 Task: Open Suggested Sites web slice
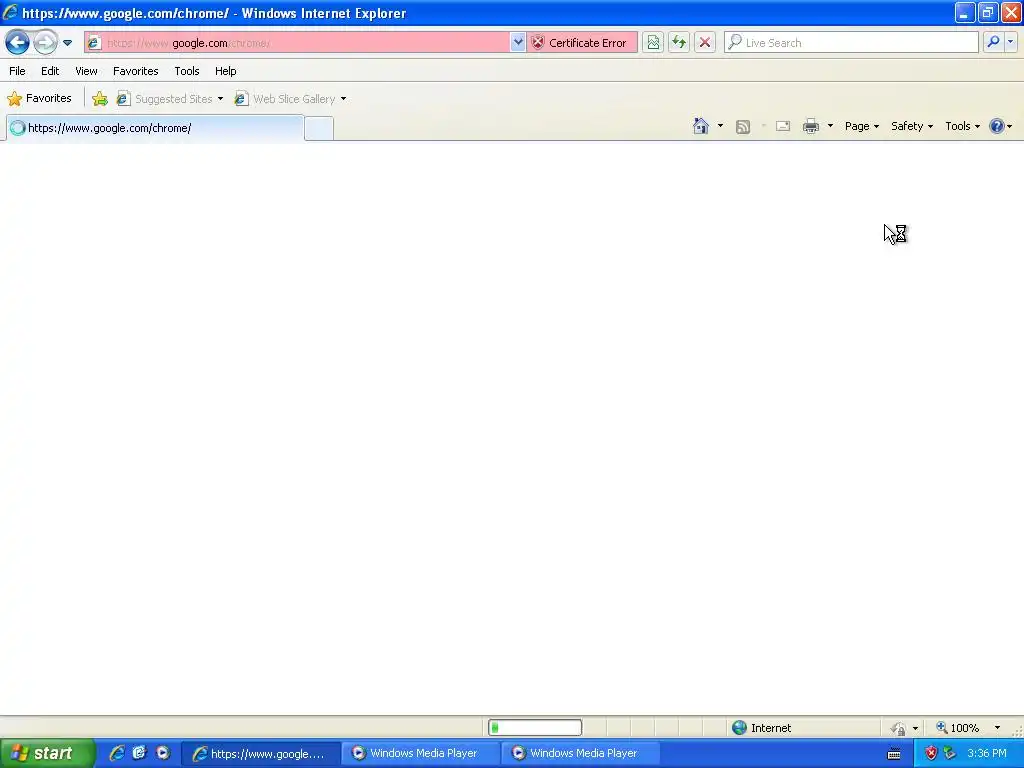170,99
